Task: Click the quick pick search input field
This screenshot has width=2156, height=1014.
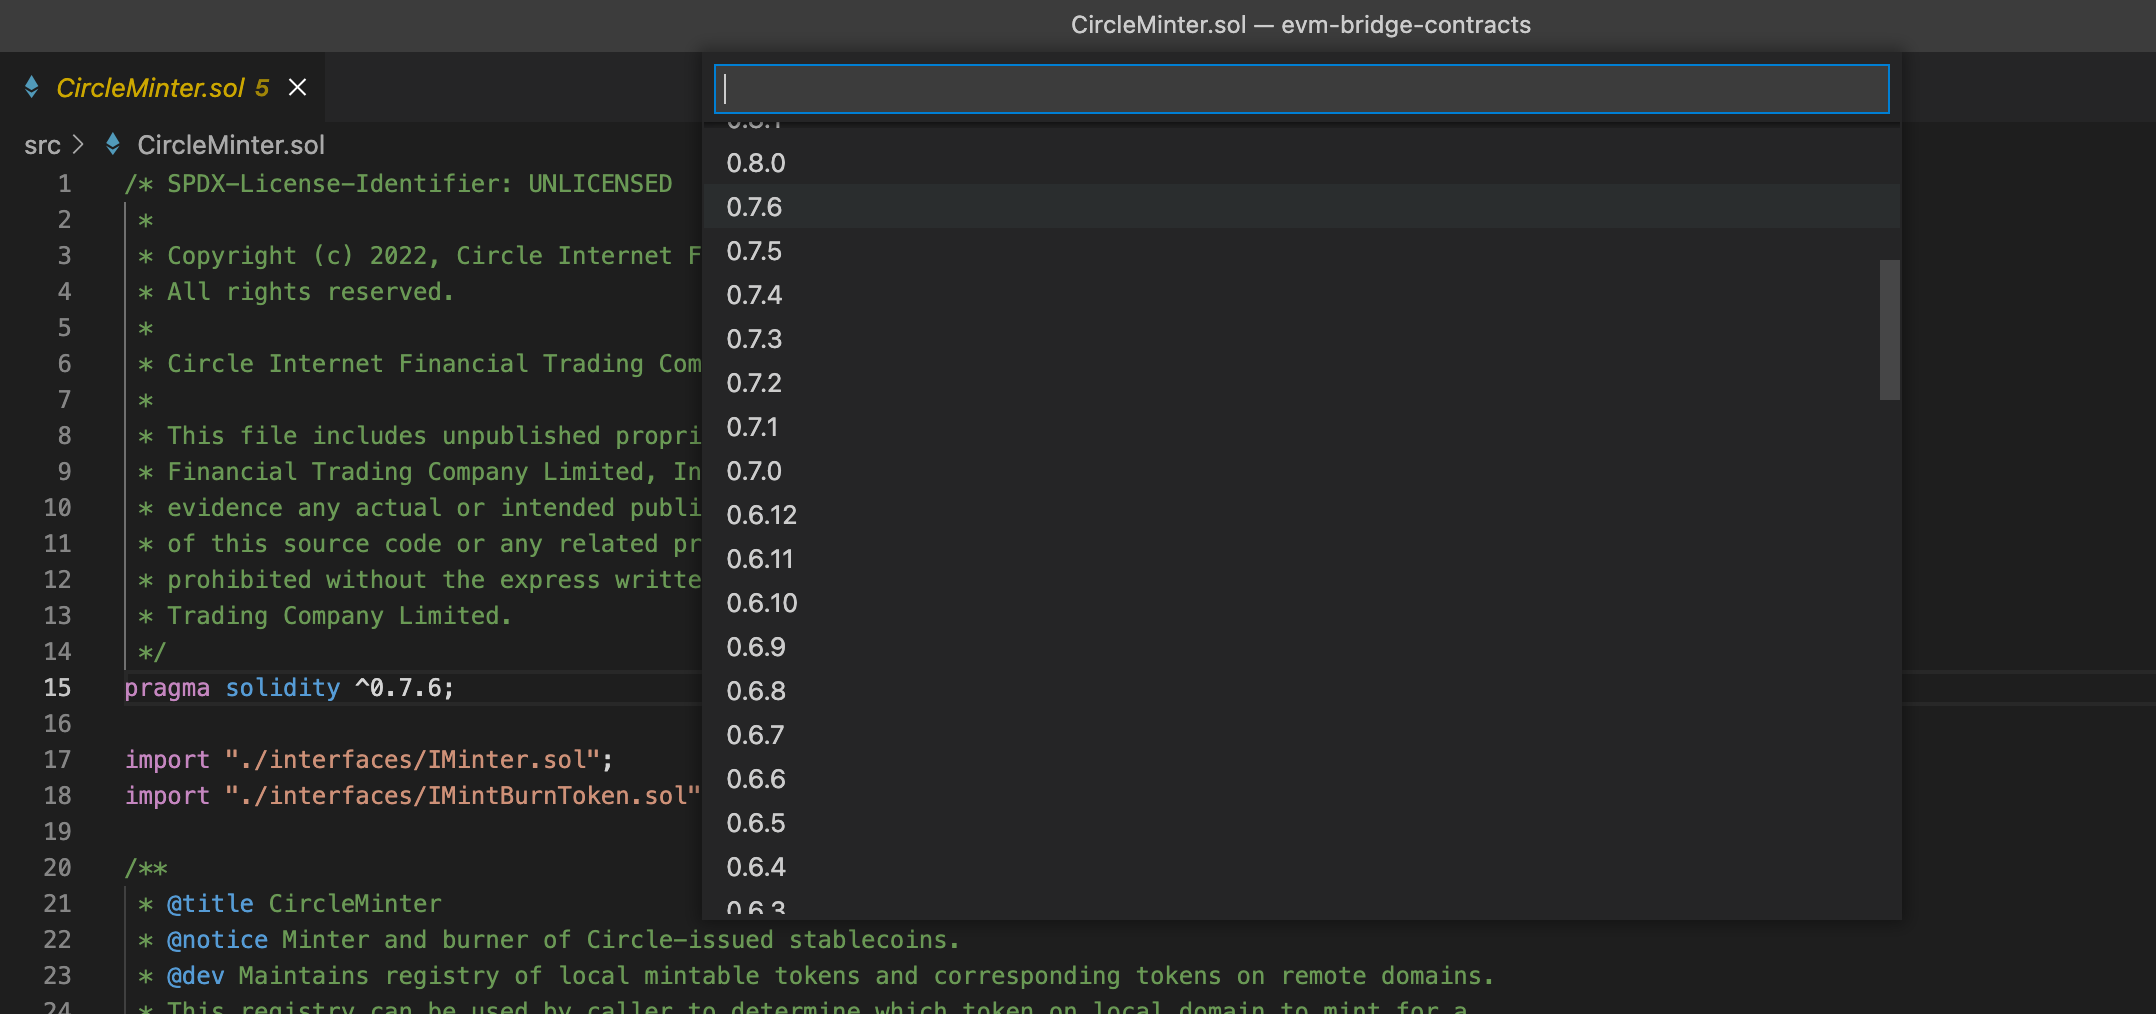Action: coord(1301,89)
